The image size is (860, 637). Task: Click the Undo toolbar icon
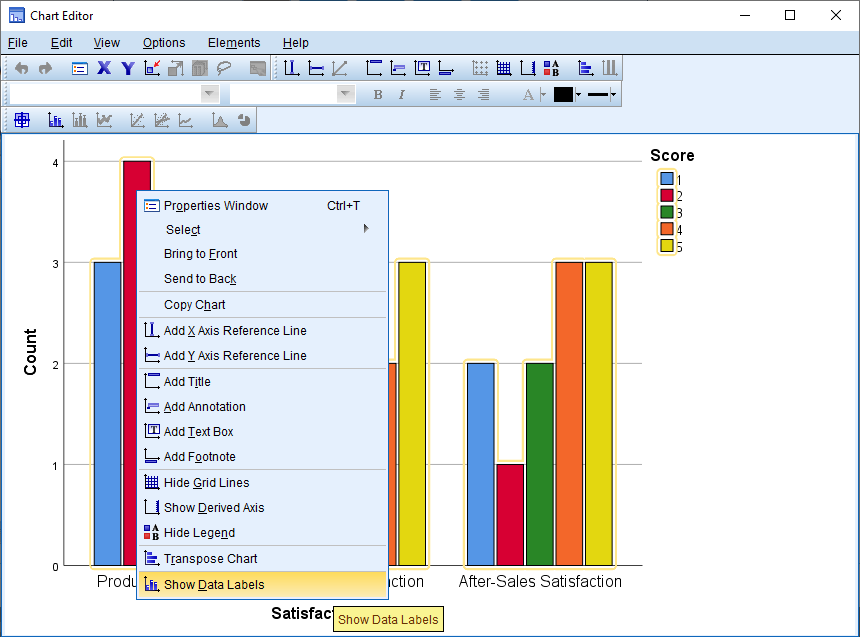21,68
